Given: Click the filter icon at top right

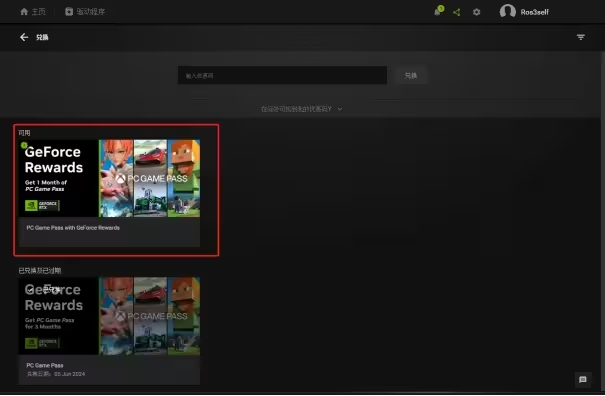Looking at the screenshot, I should 580,37.
